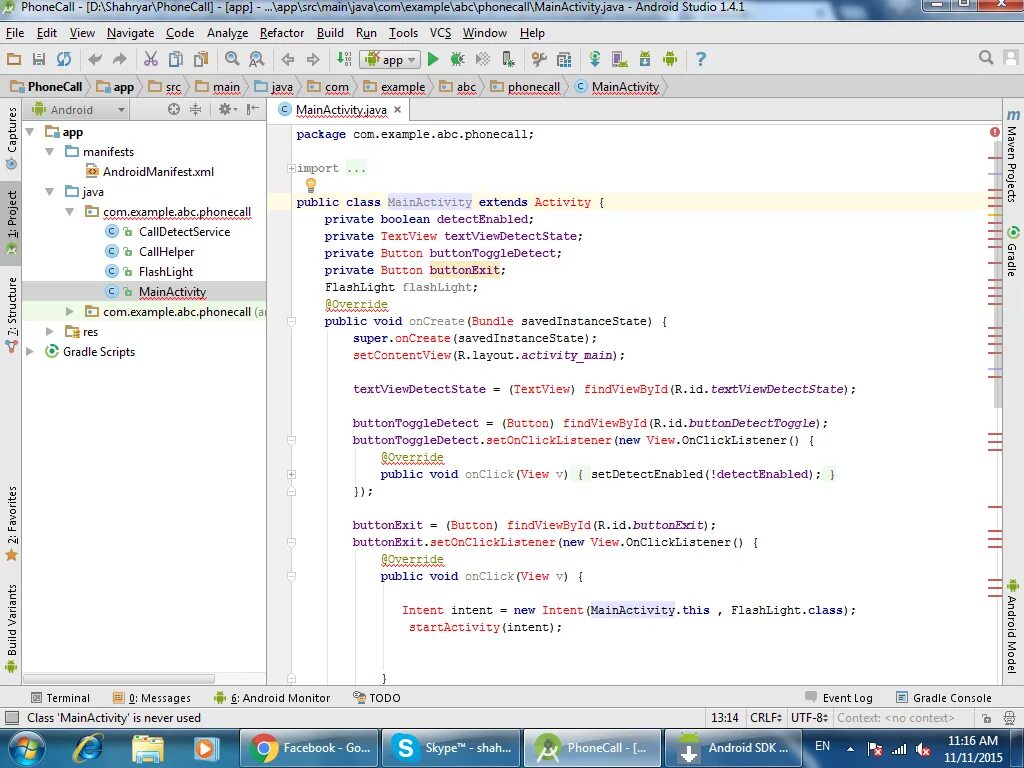Open the TODO tool window
This screenshot has width=1024, height=768.
point(377,697)
